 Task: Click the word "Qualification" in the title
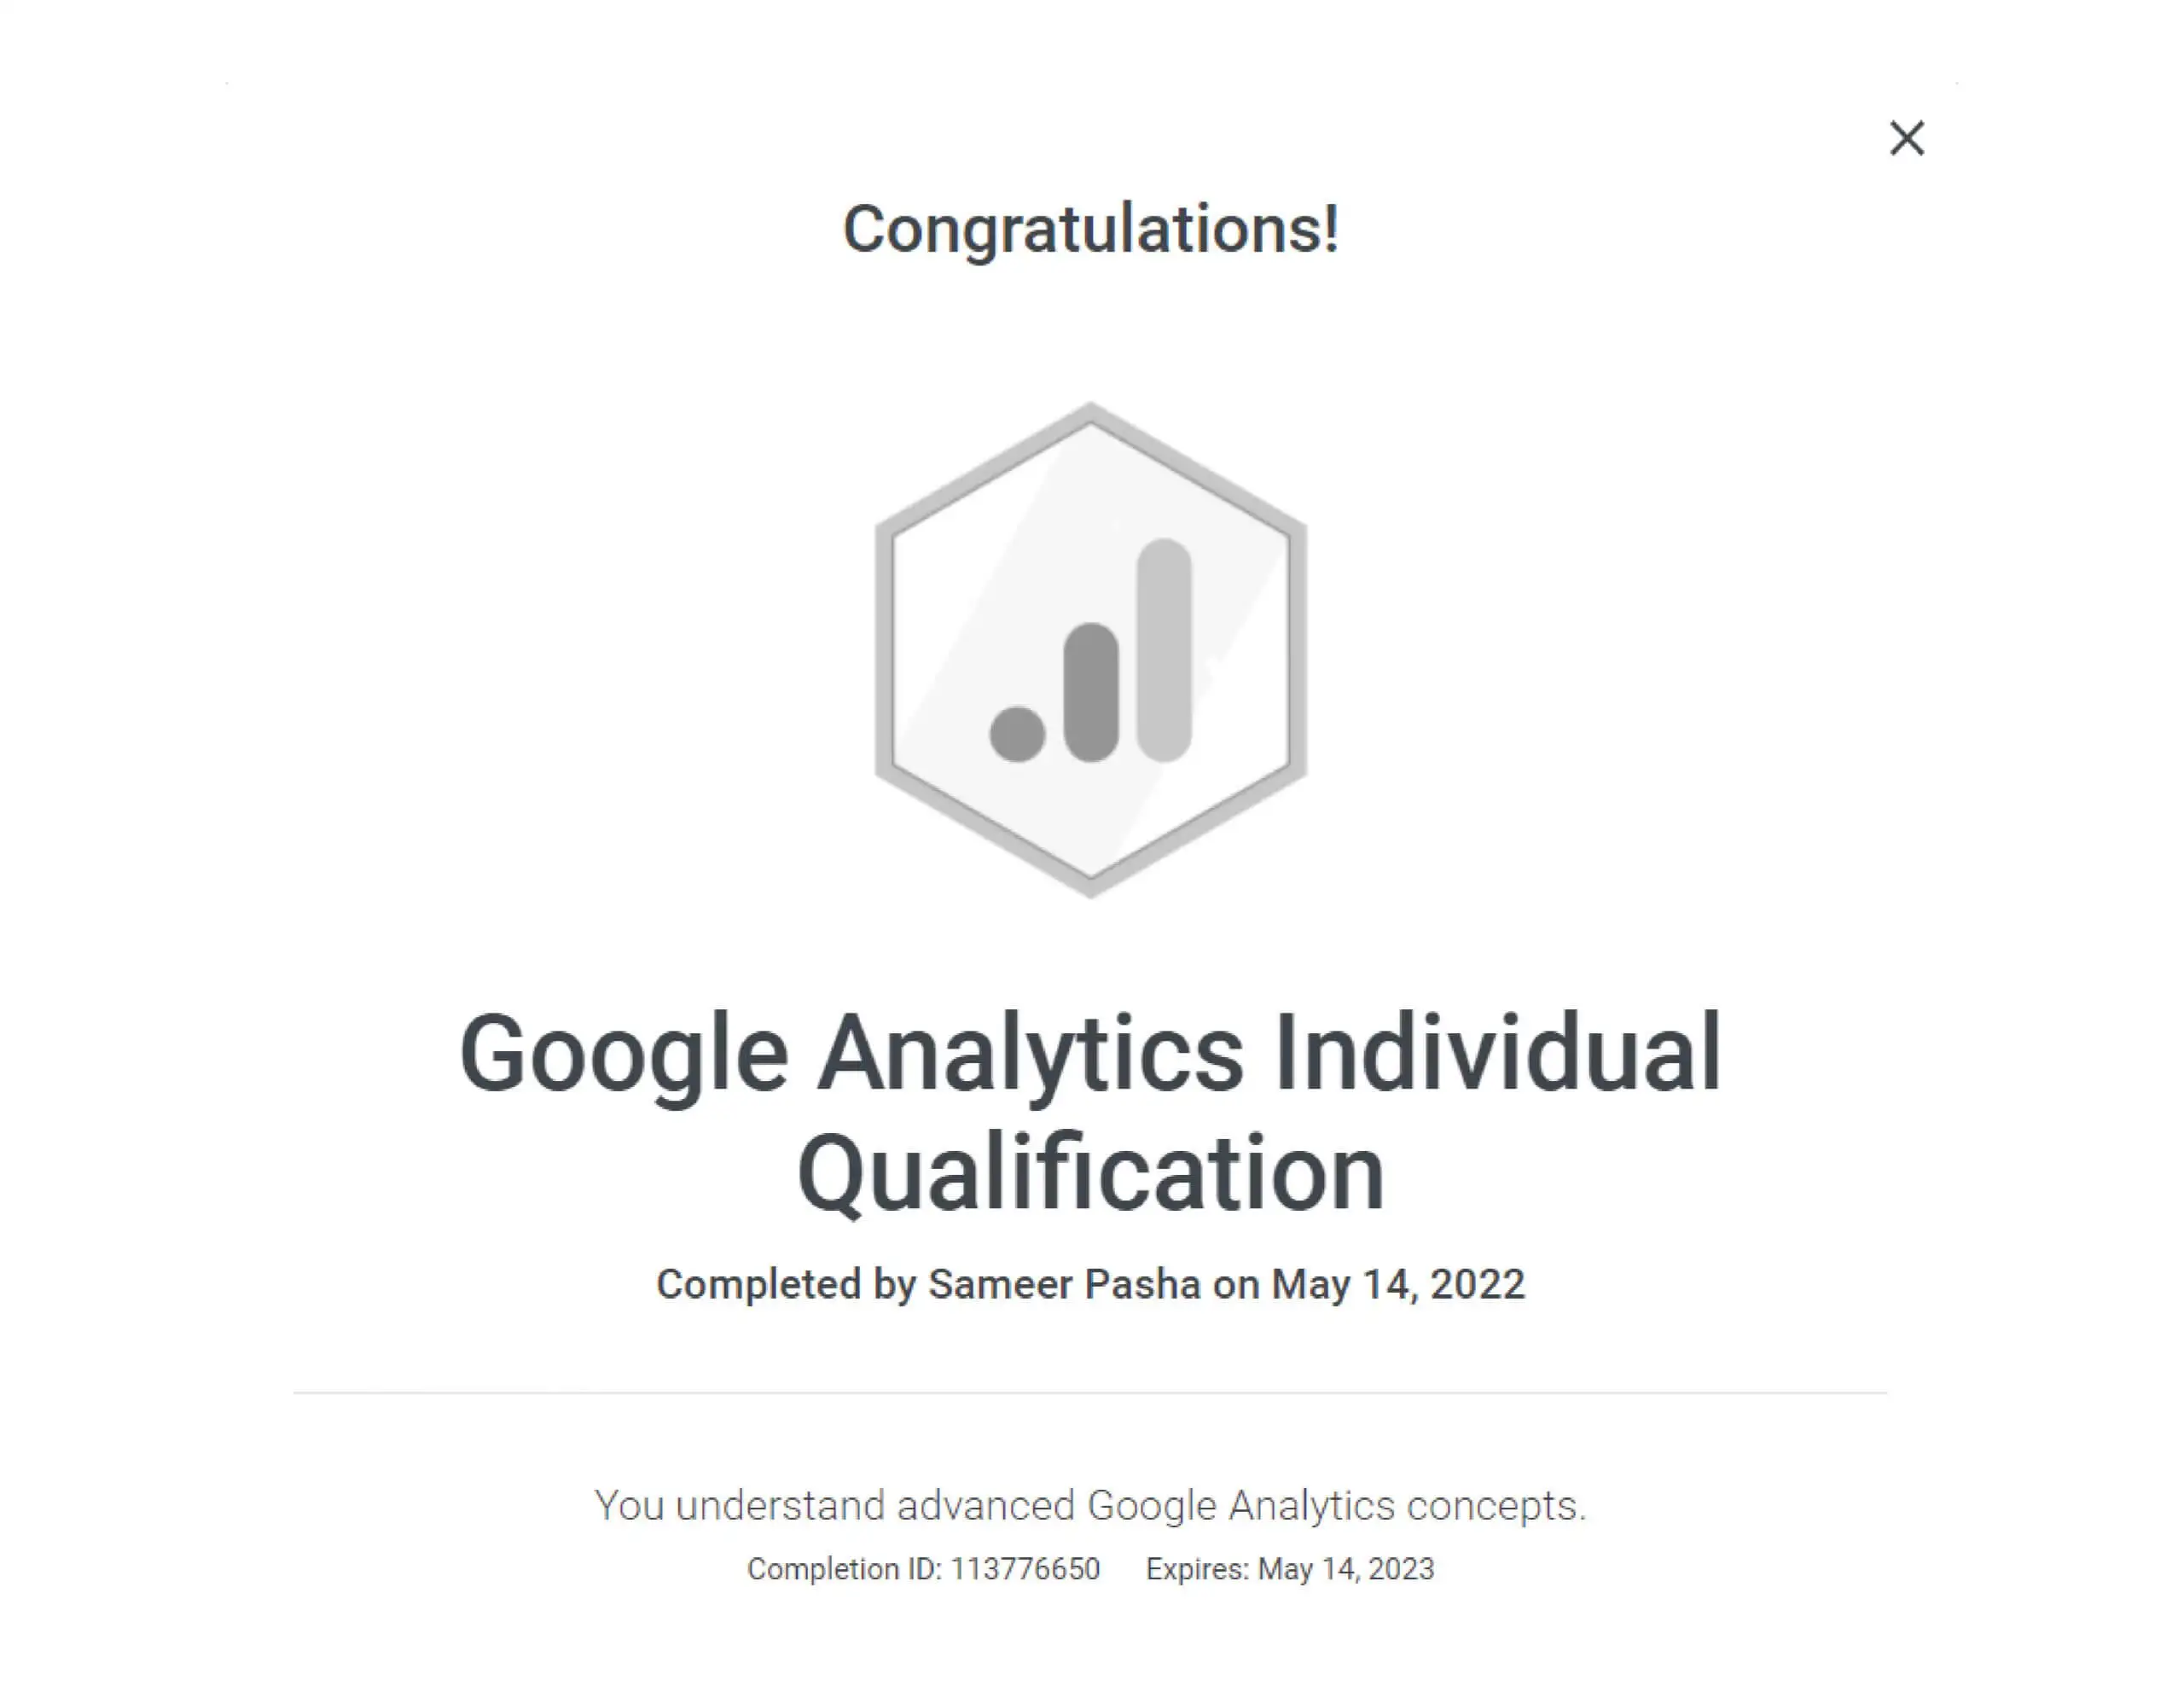coord(1090,1173)
